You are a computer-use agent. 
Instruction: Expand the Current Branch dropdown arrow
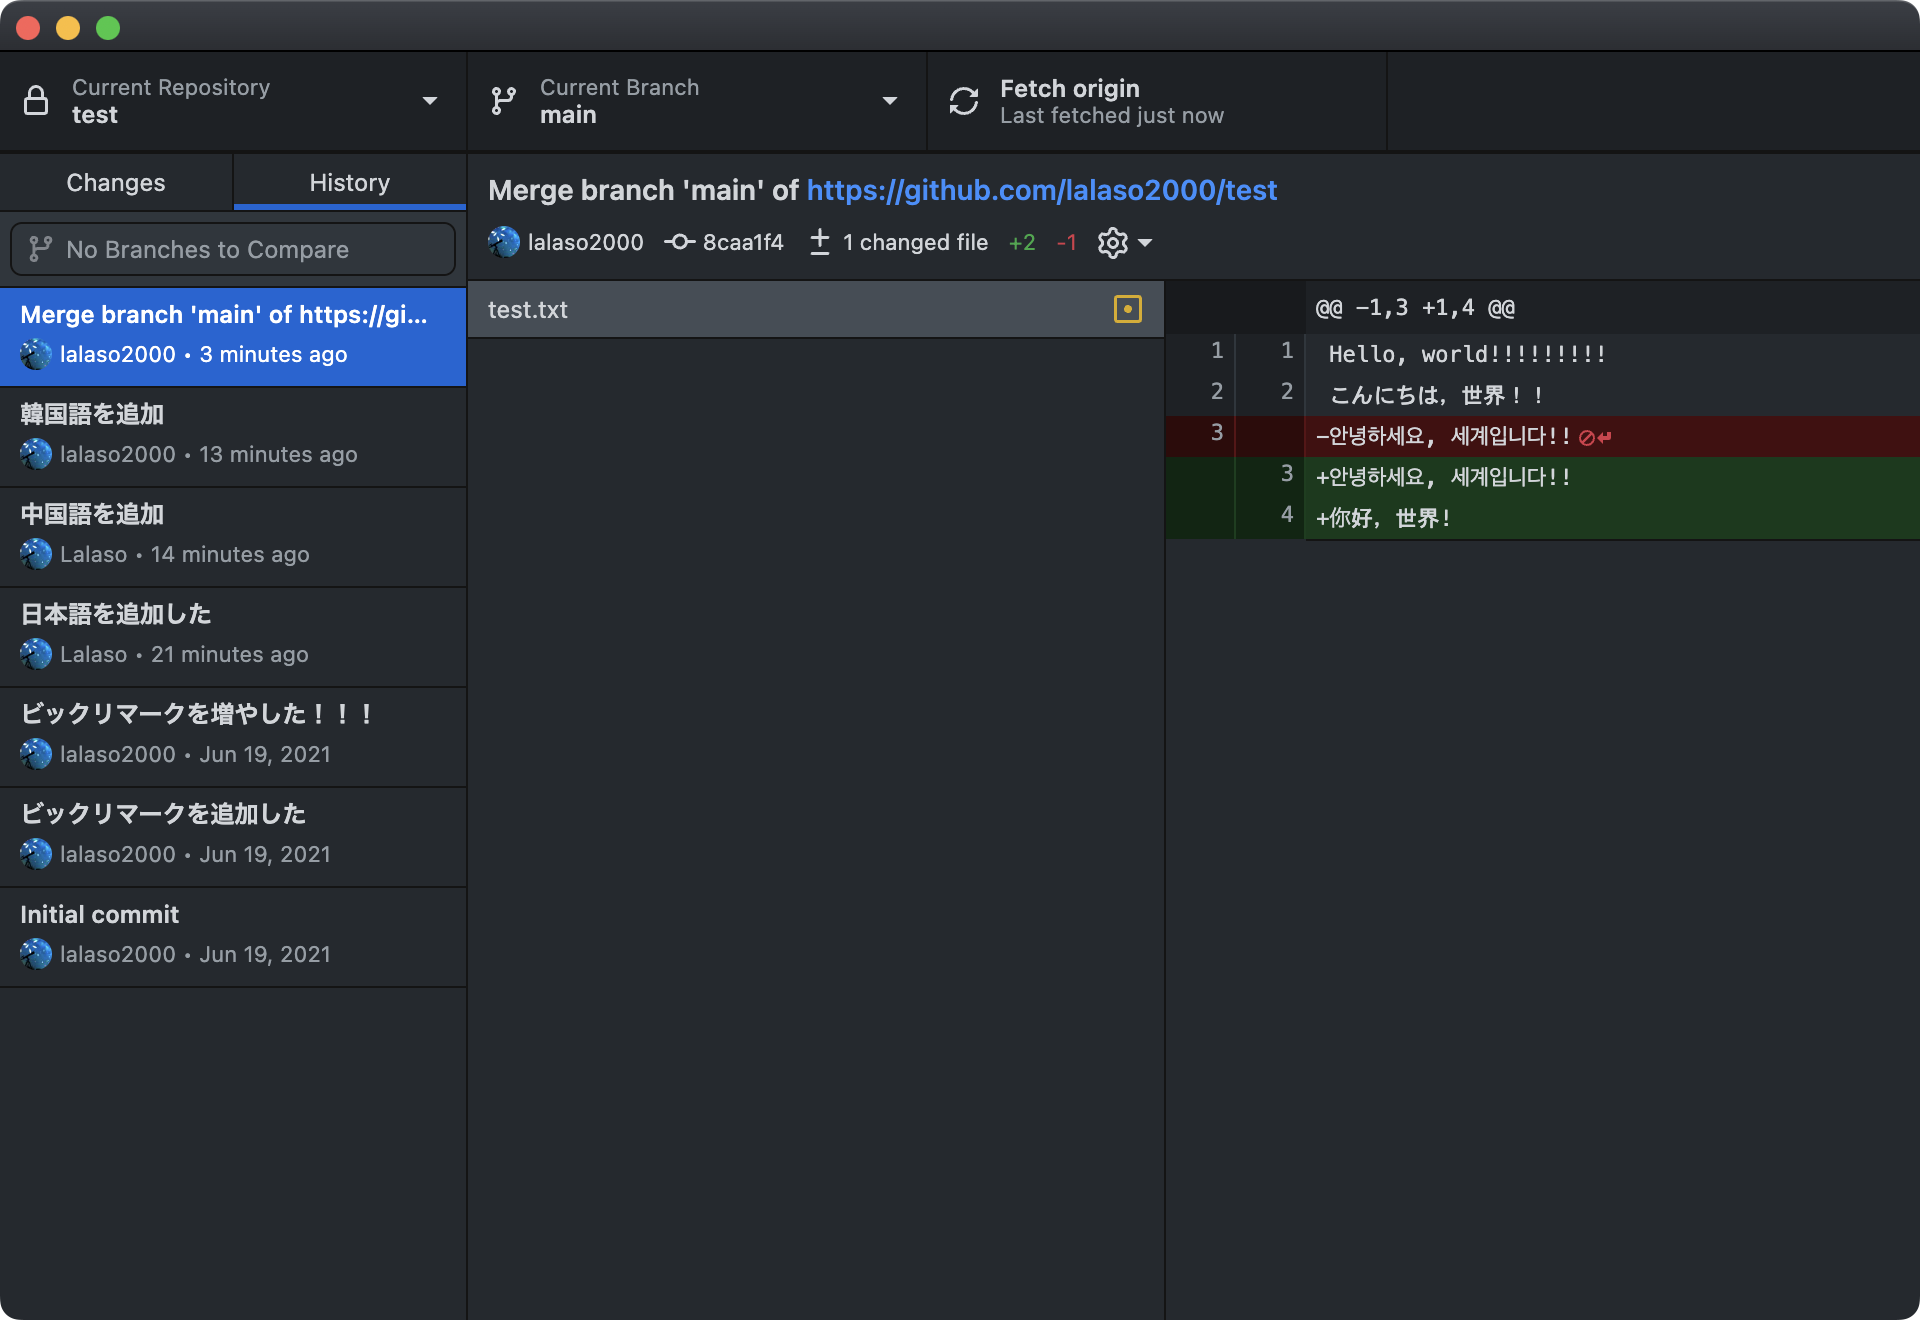tap(889, 101)
